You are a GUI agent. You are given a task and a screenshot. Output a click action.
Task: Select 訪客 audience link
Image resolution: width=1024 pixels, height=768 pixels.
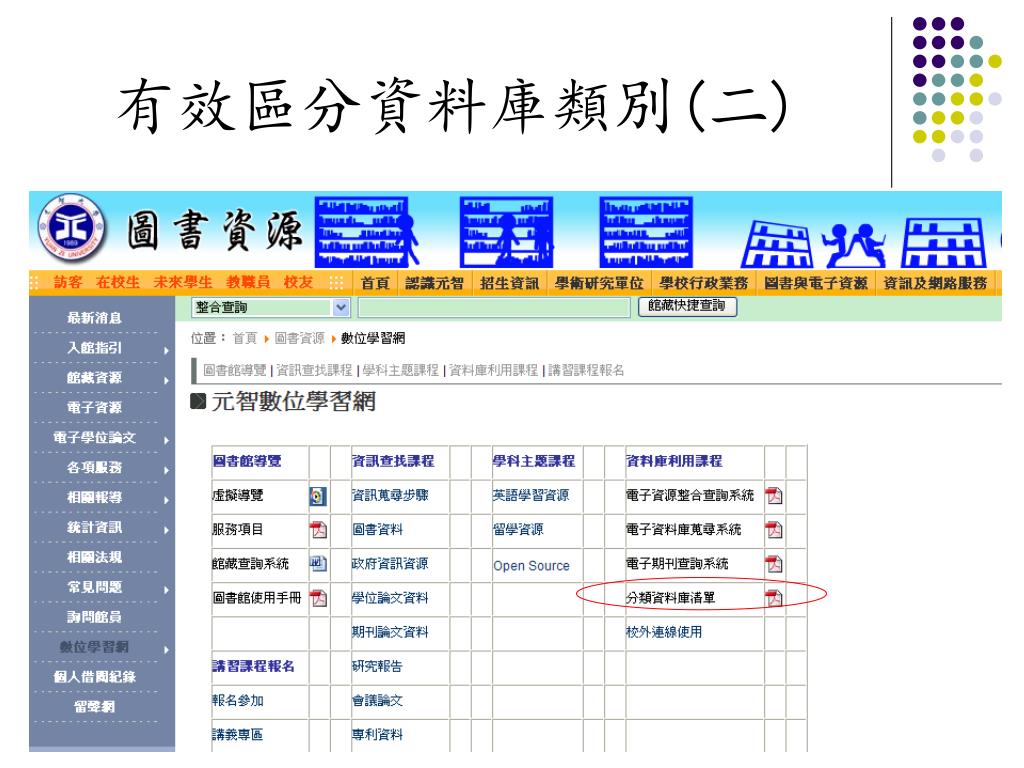coord(68,282)
